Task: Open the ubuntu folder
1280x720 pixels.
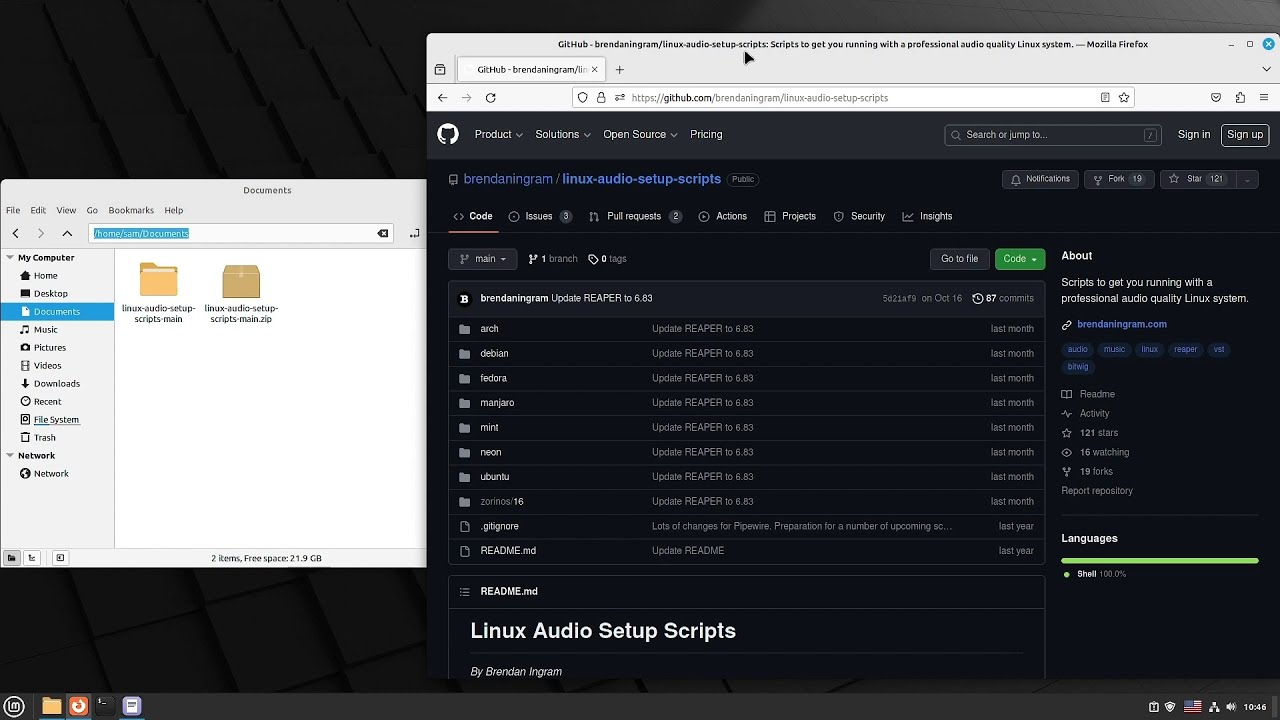Action: tap(494, 477)
